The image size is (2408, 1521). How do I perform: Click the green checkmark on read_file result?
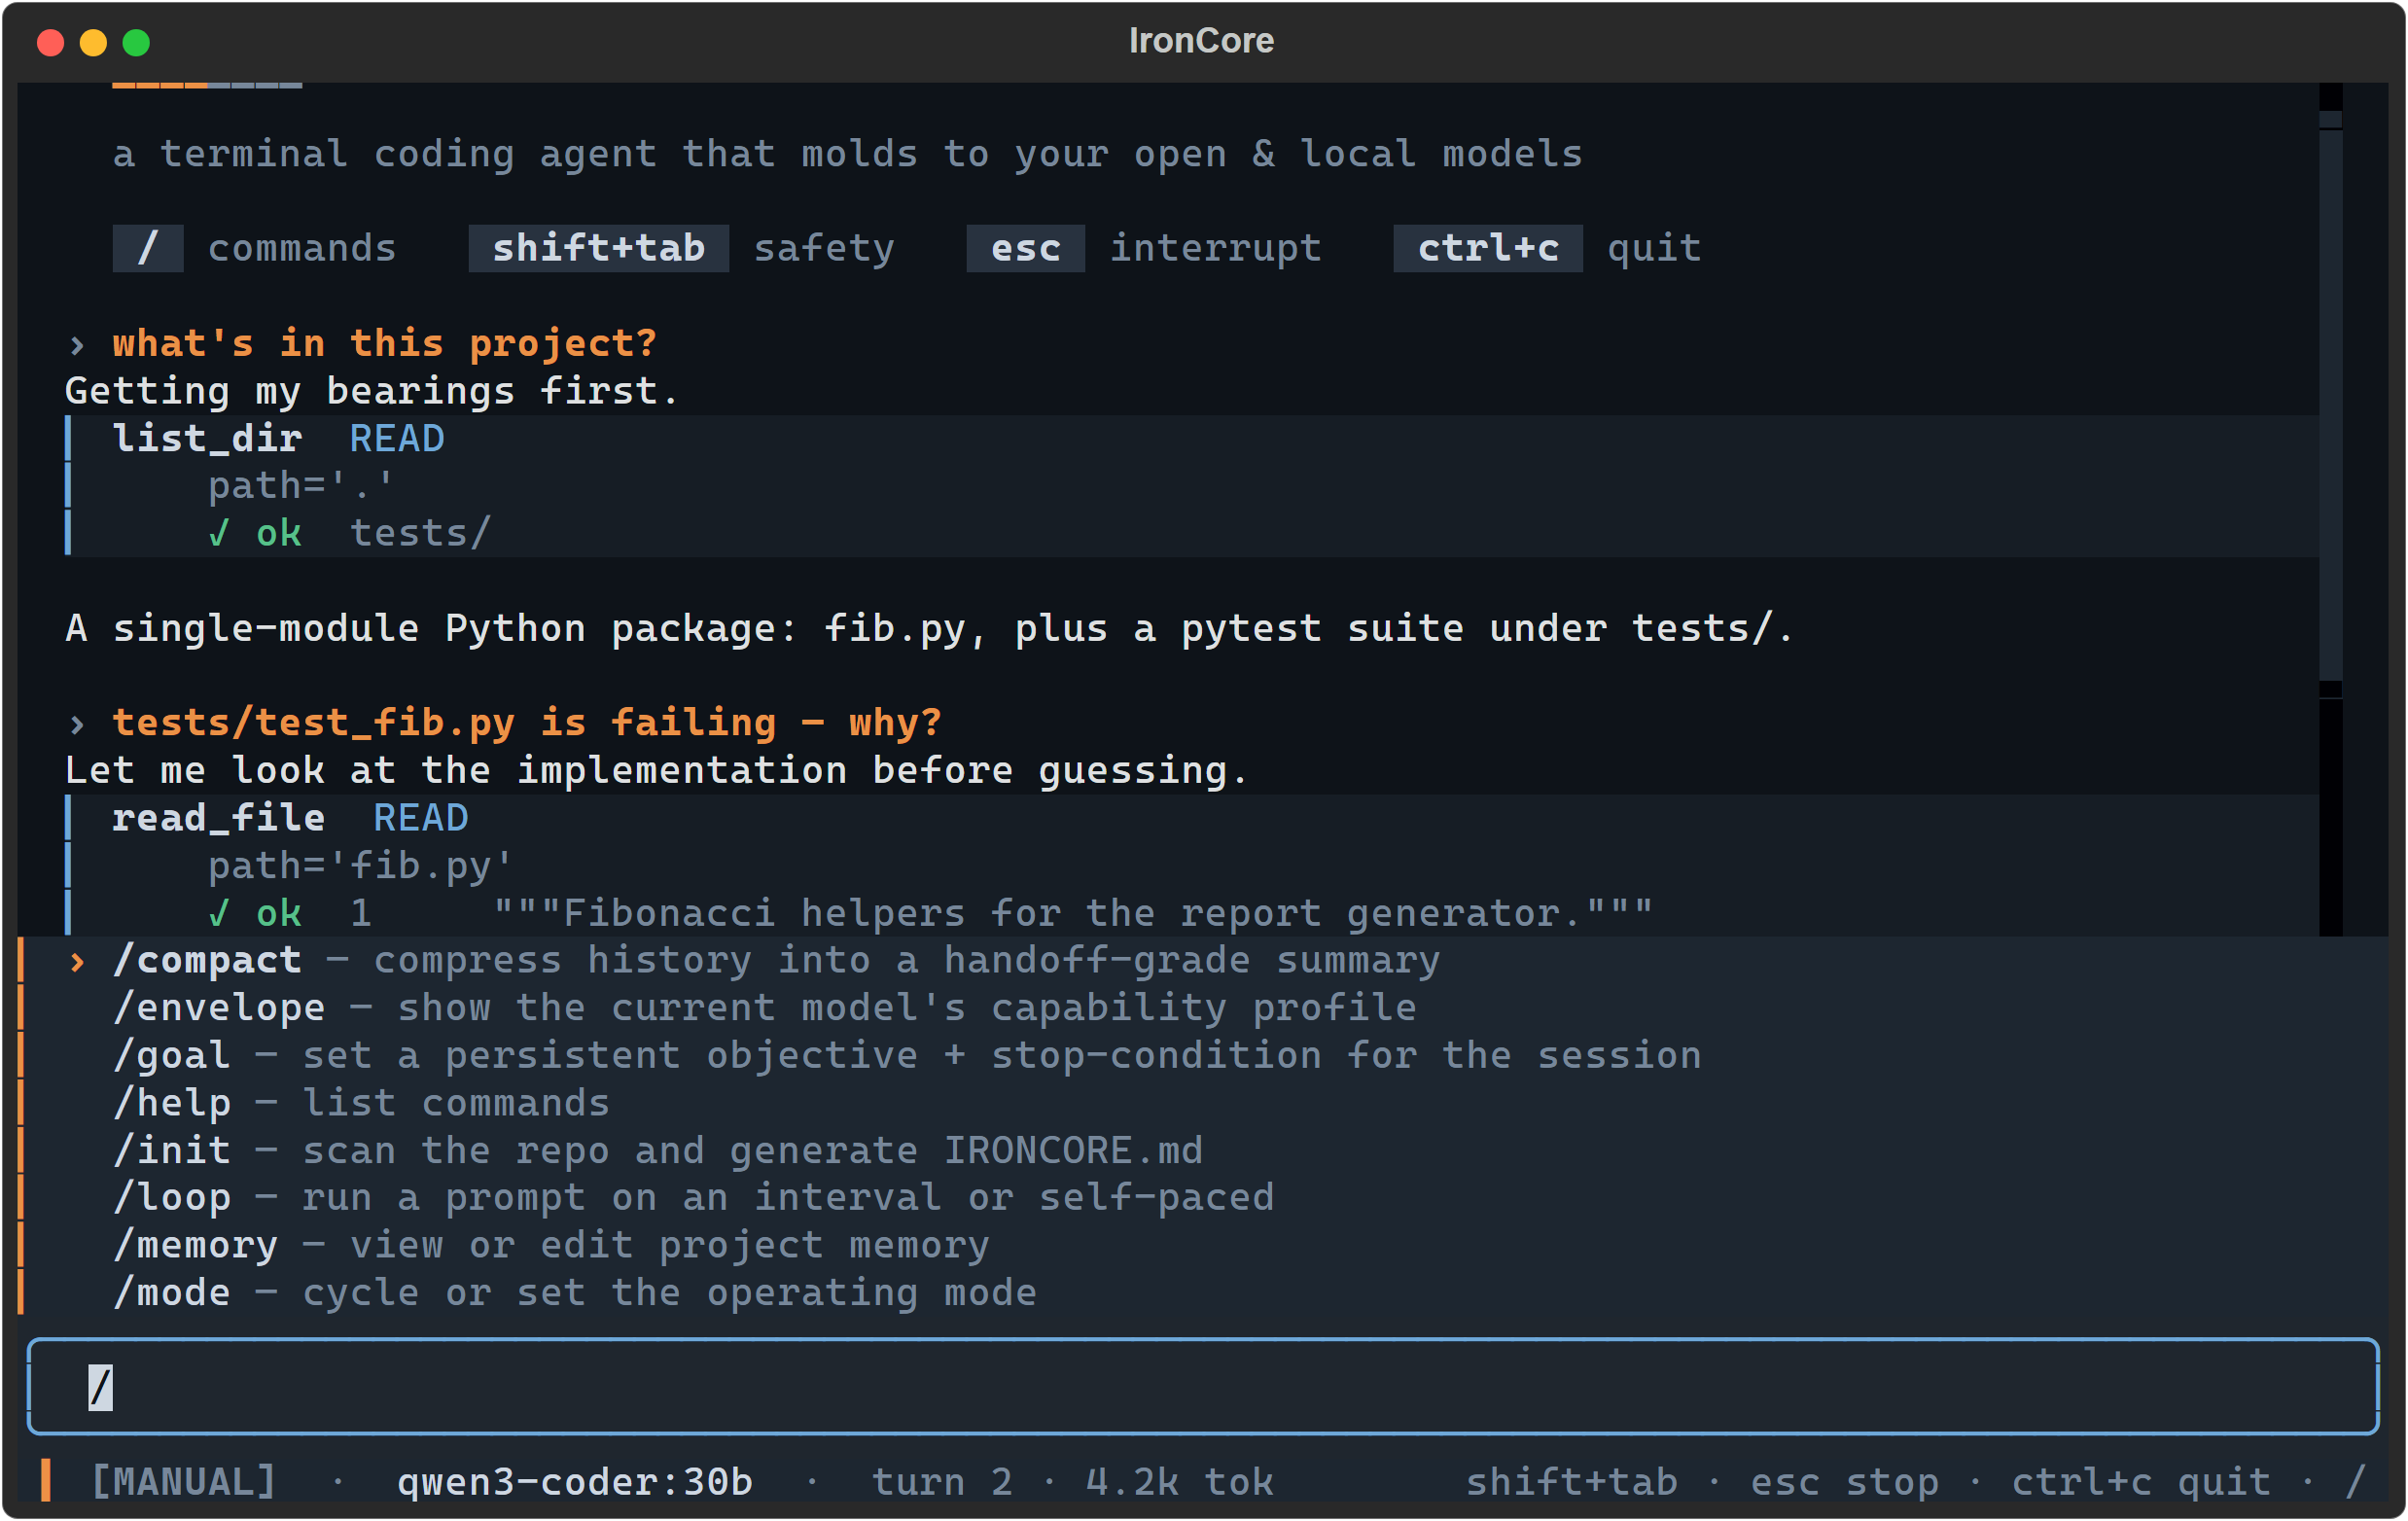219,913
